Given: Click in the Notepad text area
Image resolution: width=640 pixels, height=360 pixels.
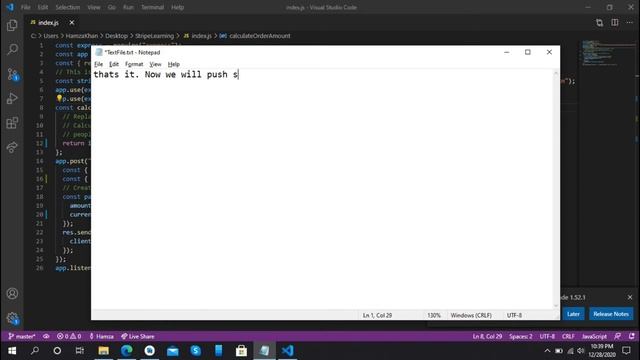Looking at the screenshot, I should (x=322, y=188).
